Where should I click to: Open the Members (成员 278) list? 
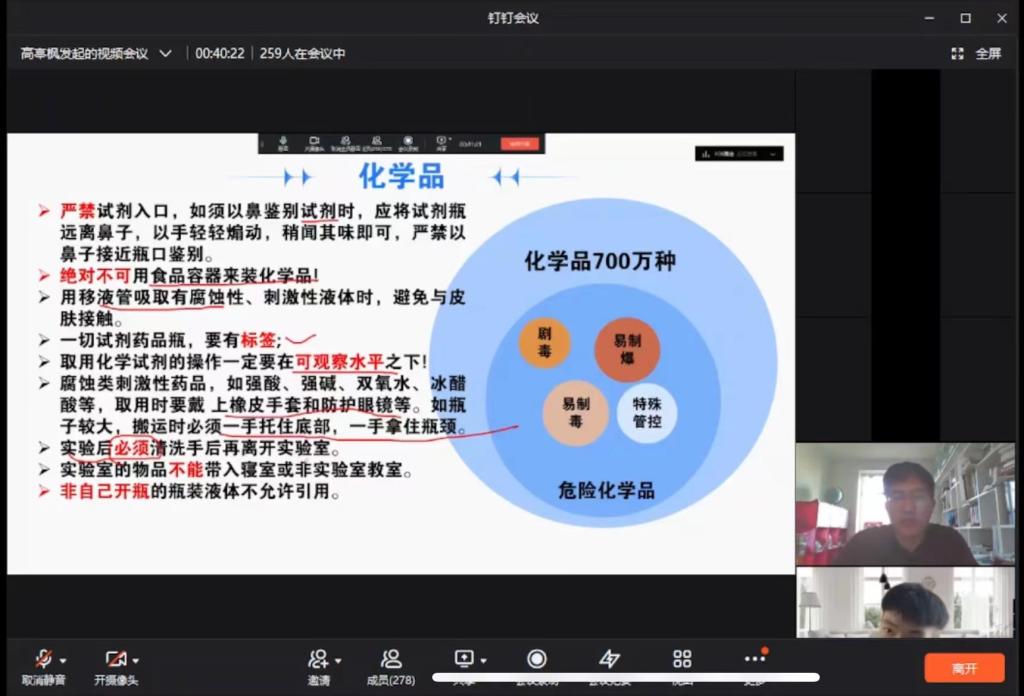[x=391, y=659]
